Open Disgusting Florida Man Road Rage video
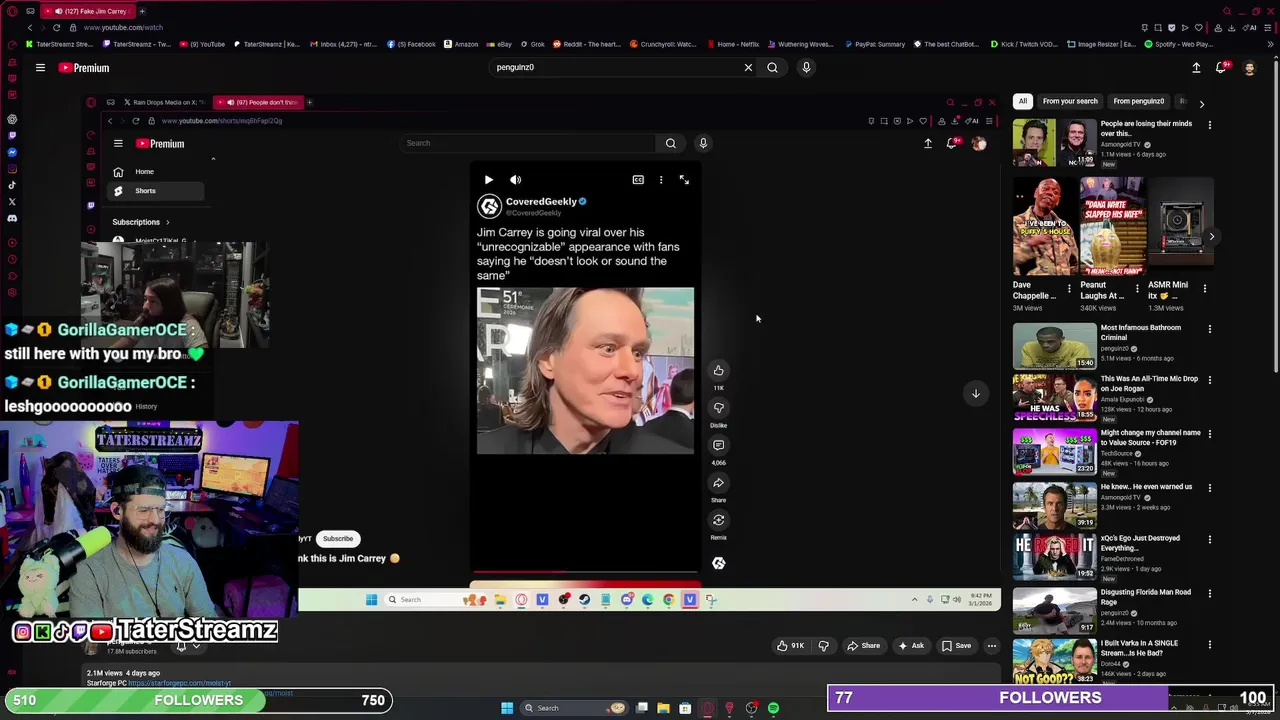The width and height of the screenshot is (1280, 720). [1054, 609]
